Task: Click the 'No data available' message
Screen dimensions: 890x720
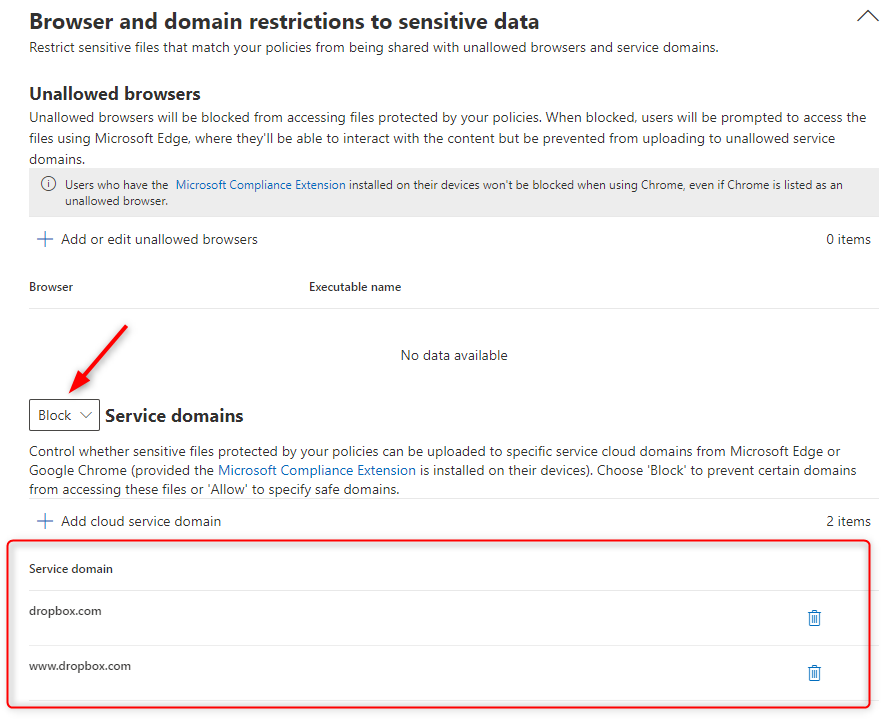Action: point(454,356)
